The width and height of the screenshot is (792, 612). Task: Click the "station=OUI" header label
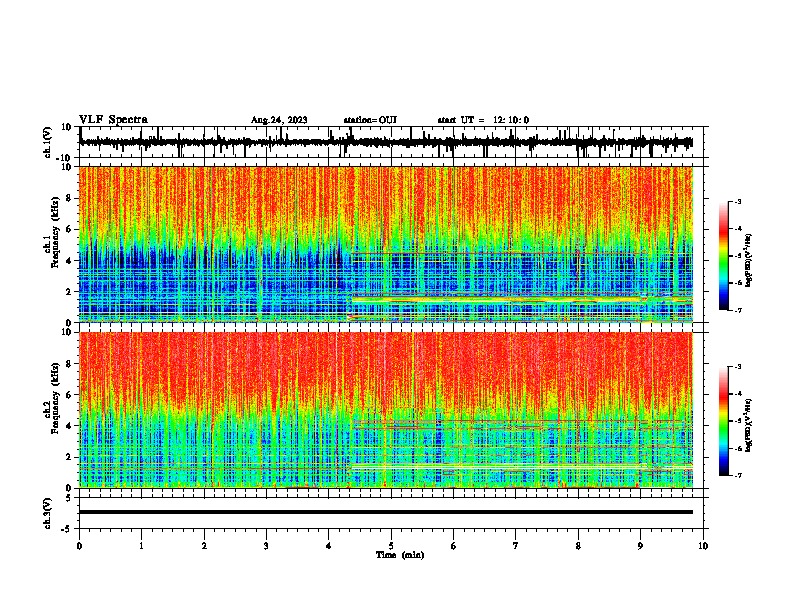point(370,120)
